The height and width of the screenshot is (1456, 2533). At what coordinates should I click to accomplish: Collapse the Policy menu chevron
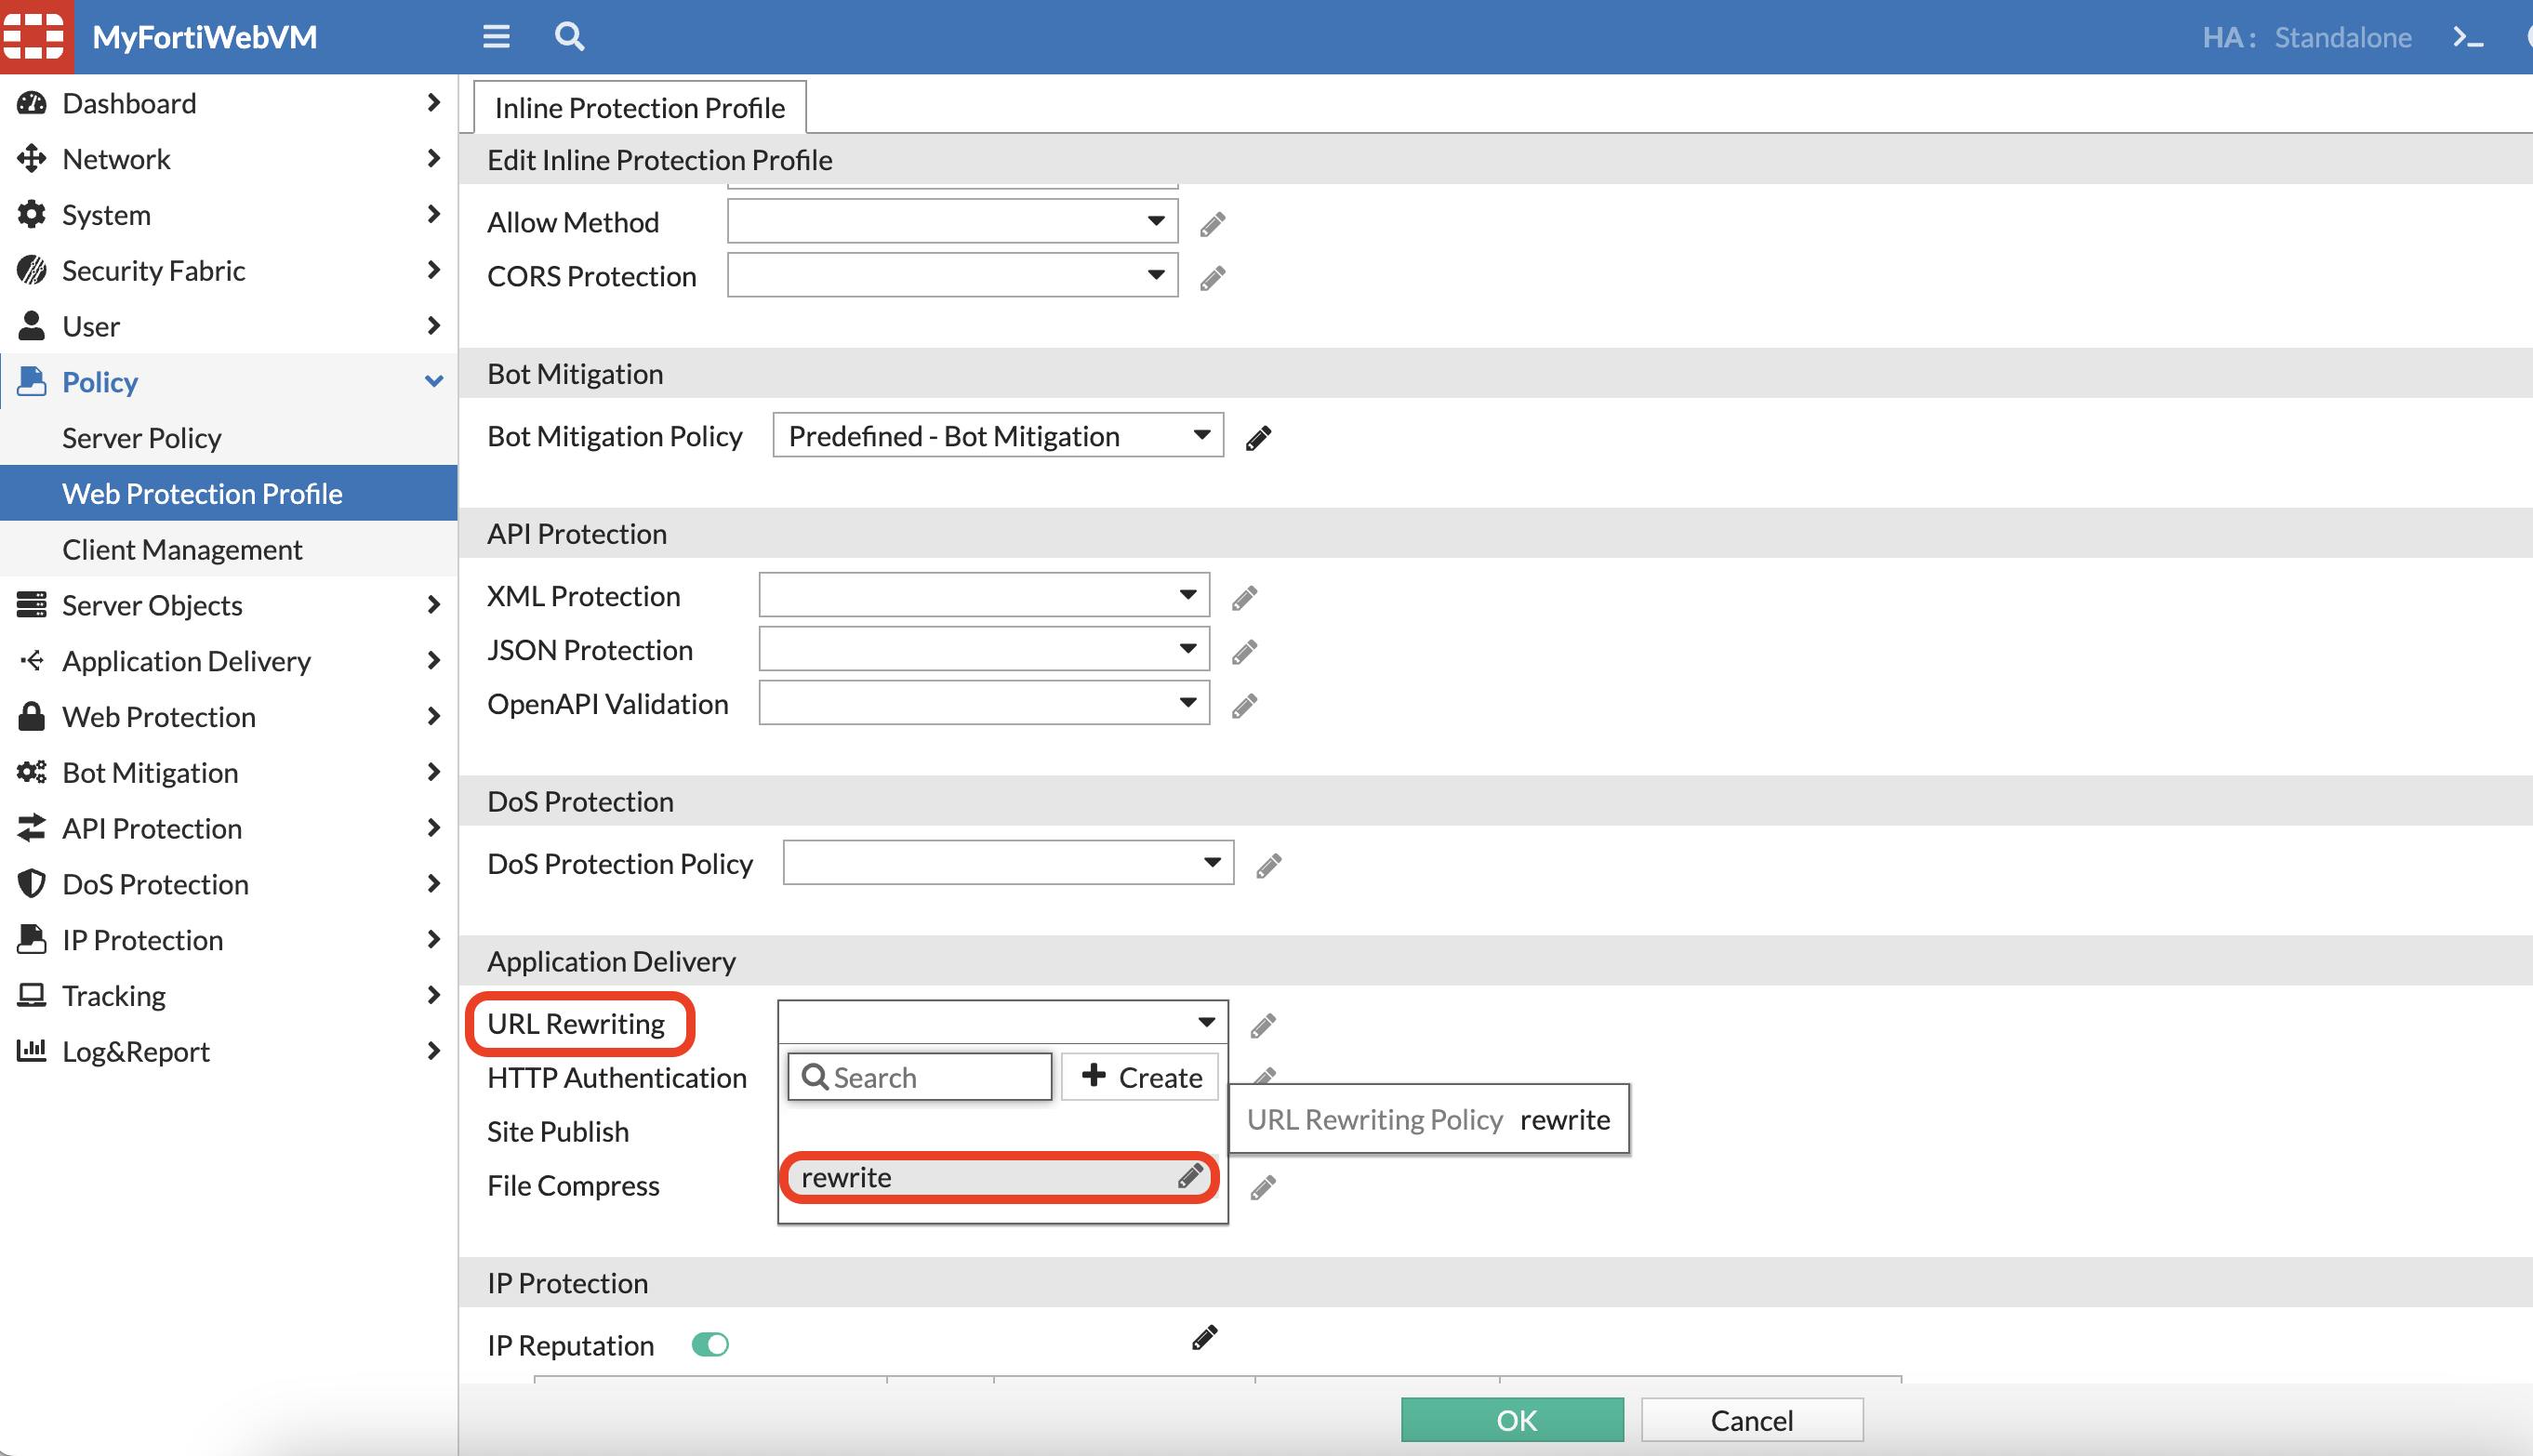point(434,381)
